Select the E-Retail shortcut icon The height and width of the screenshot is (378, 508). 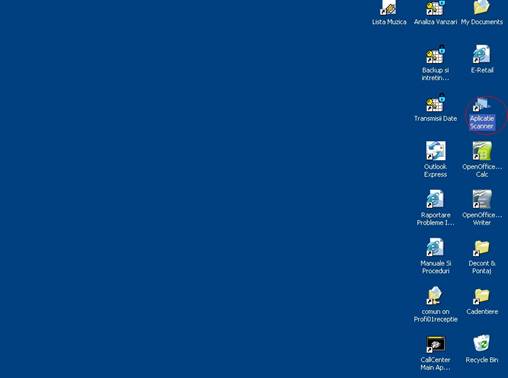point(482,54)
